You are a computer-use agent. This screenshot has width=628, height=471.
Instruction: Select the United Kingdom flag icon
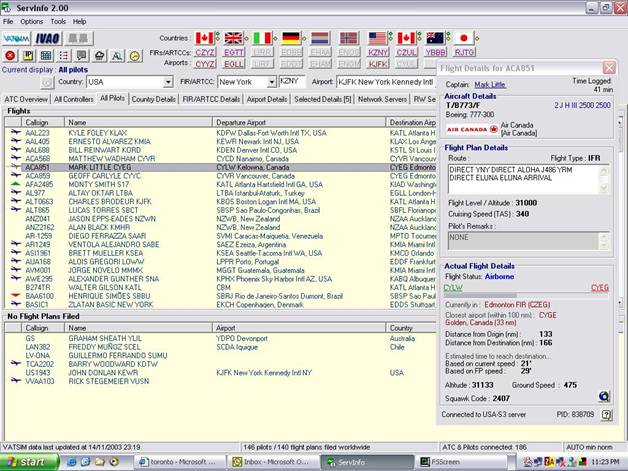234,37
